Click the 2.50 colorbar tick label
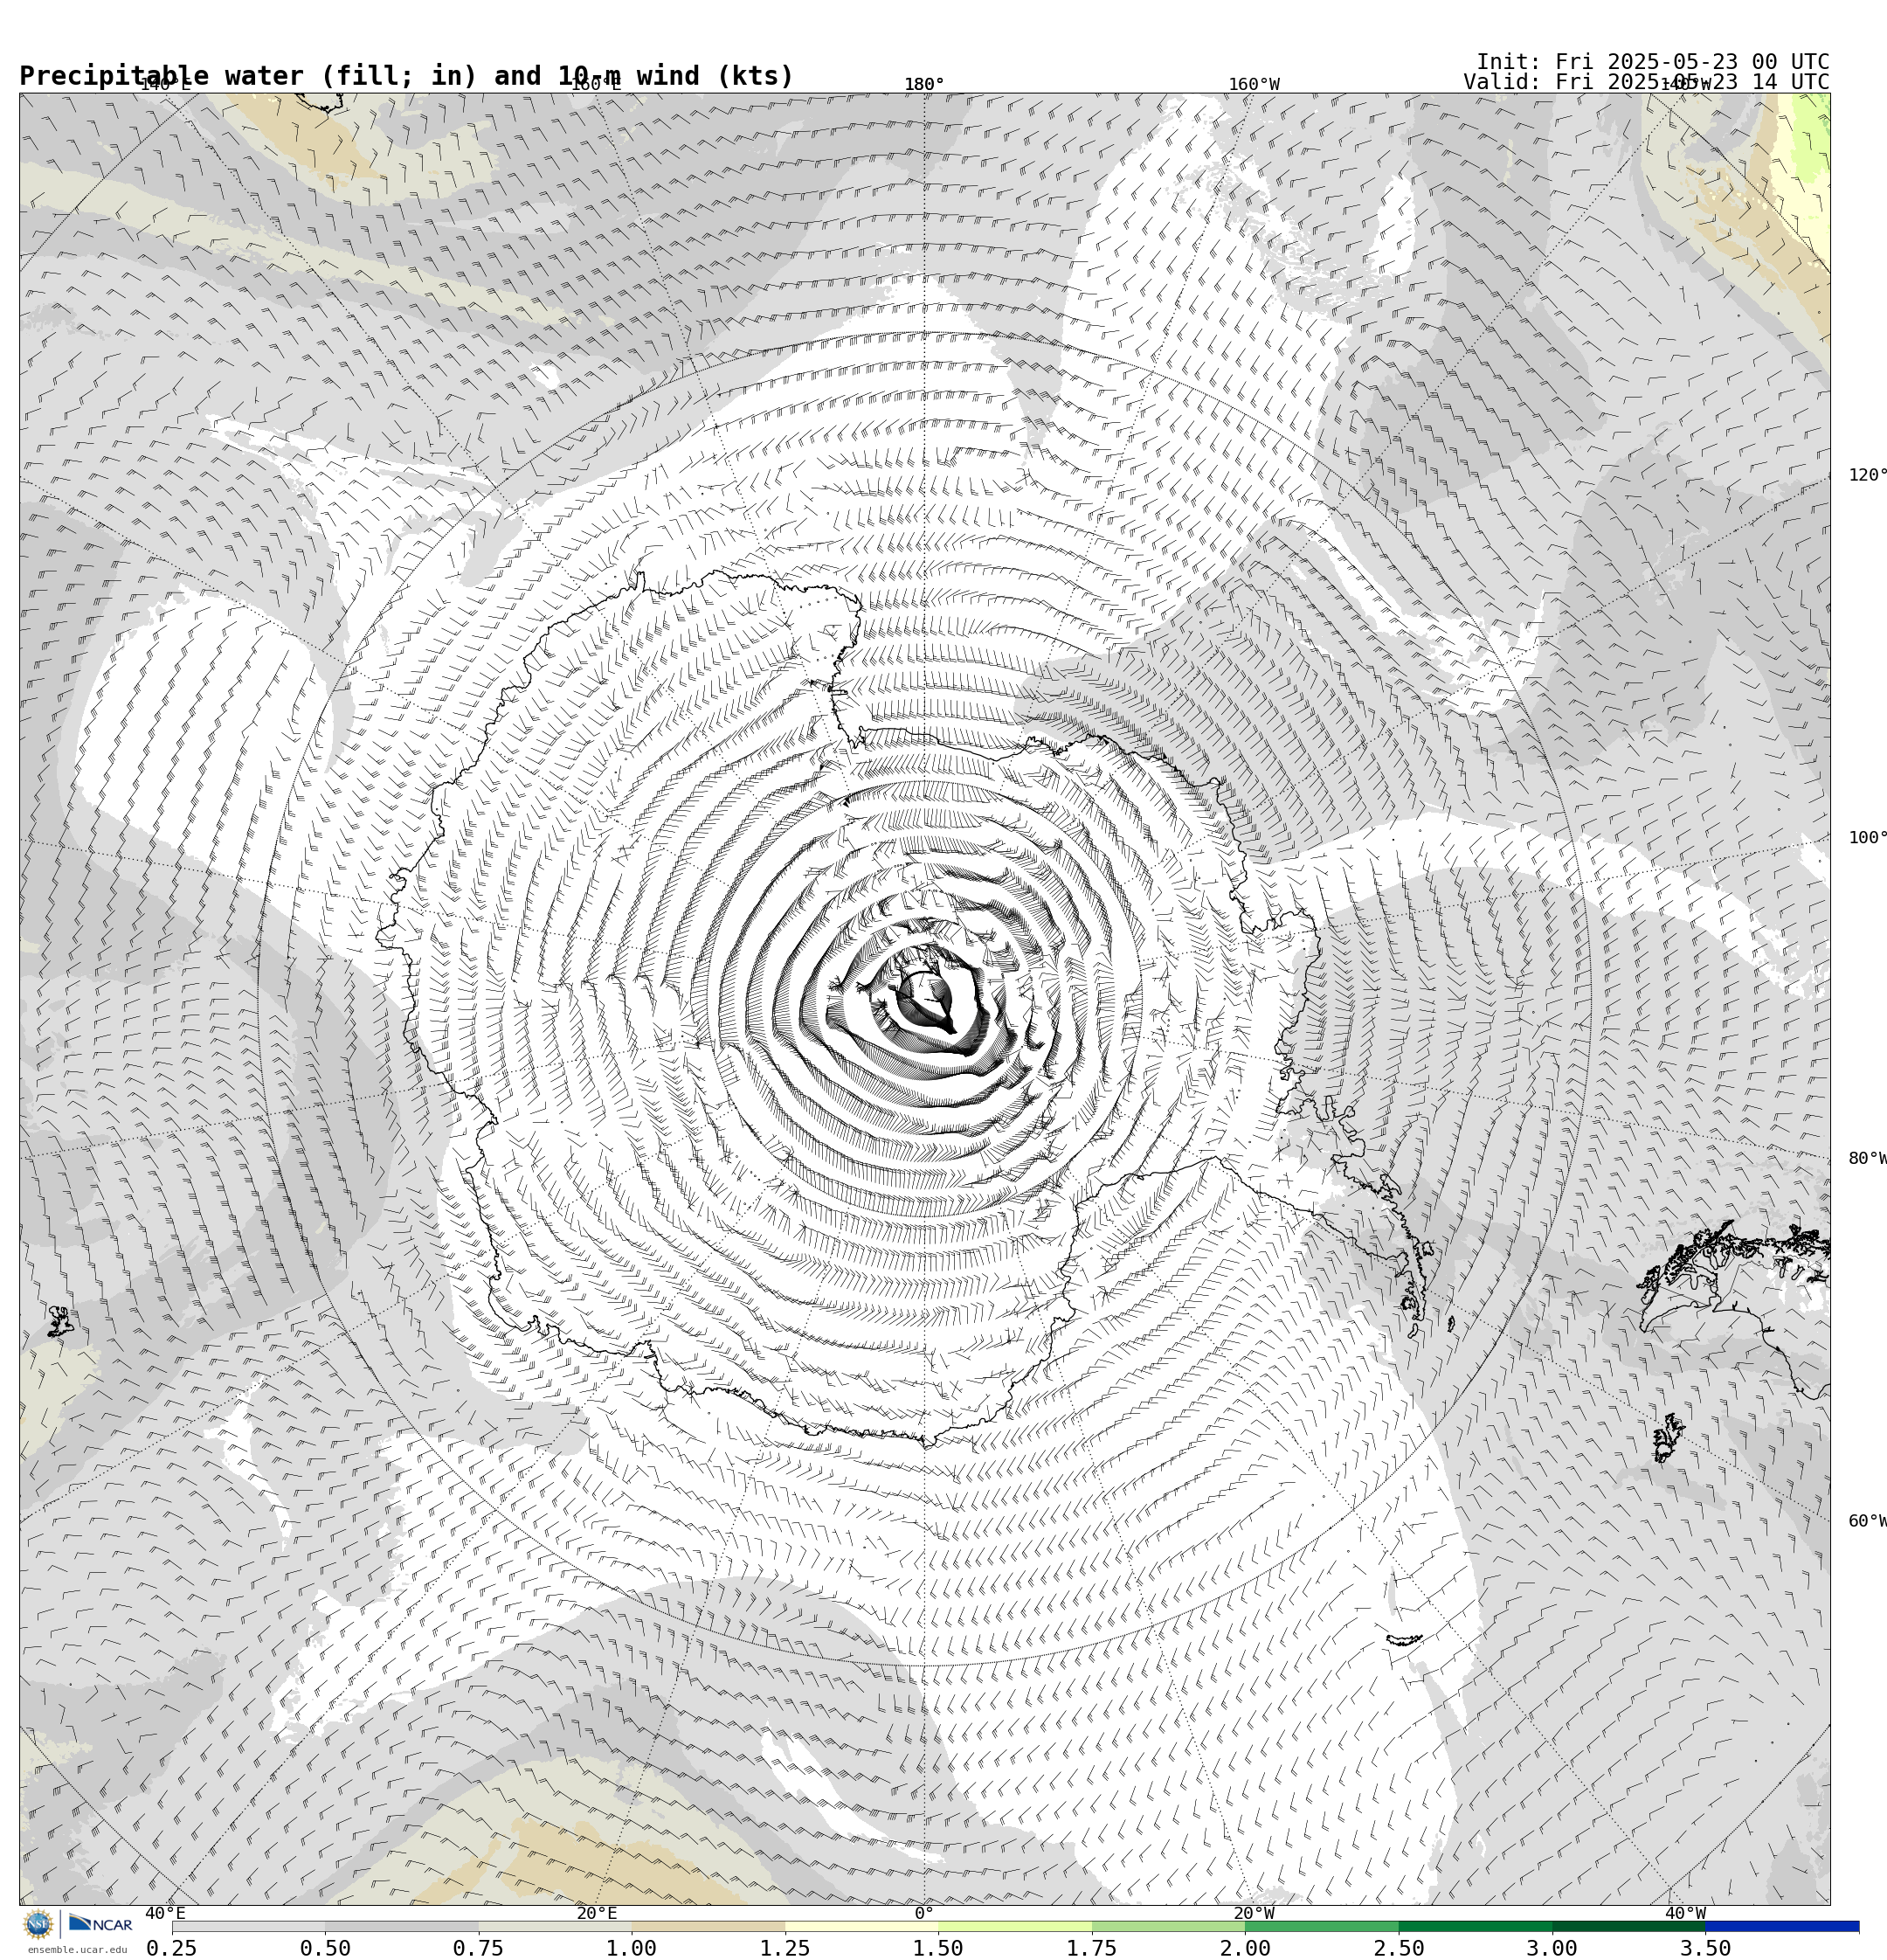 (1398, 1948)
